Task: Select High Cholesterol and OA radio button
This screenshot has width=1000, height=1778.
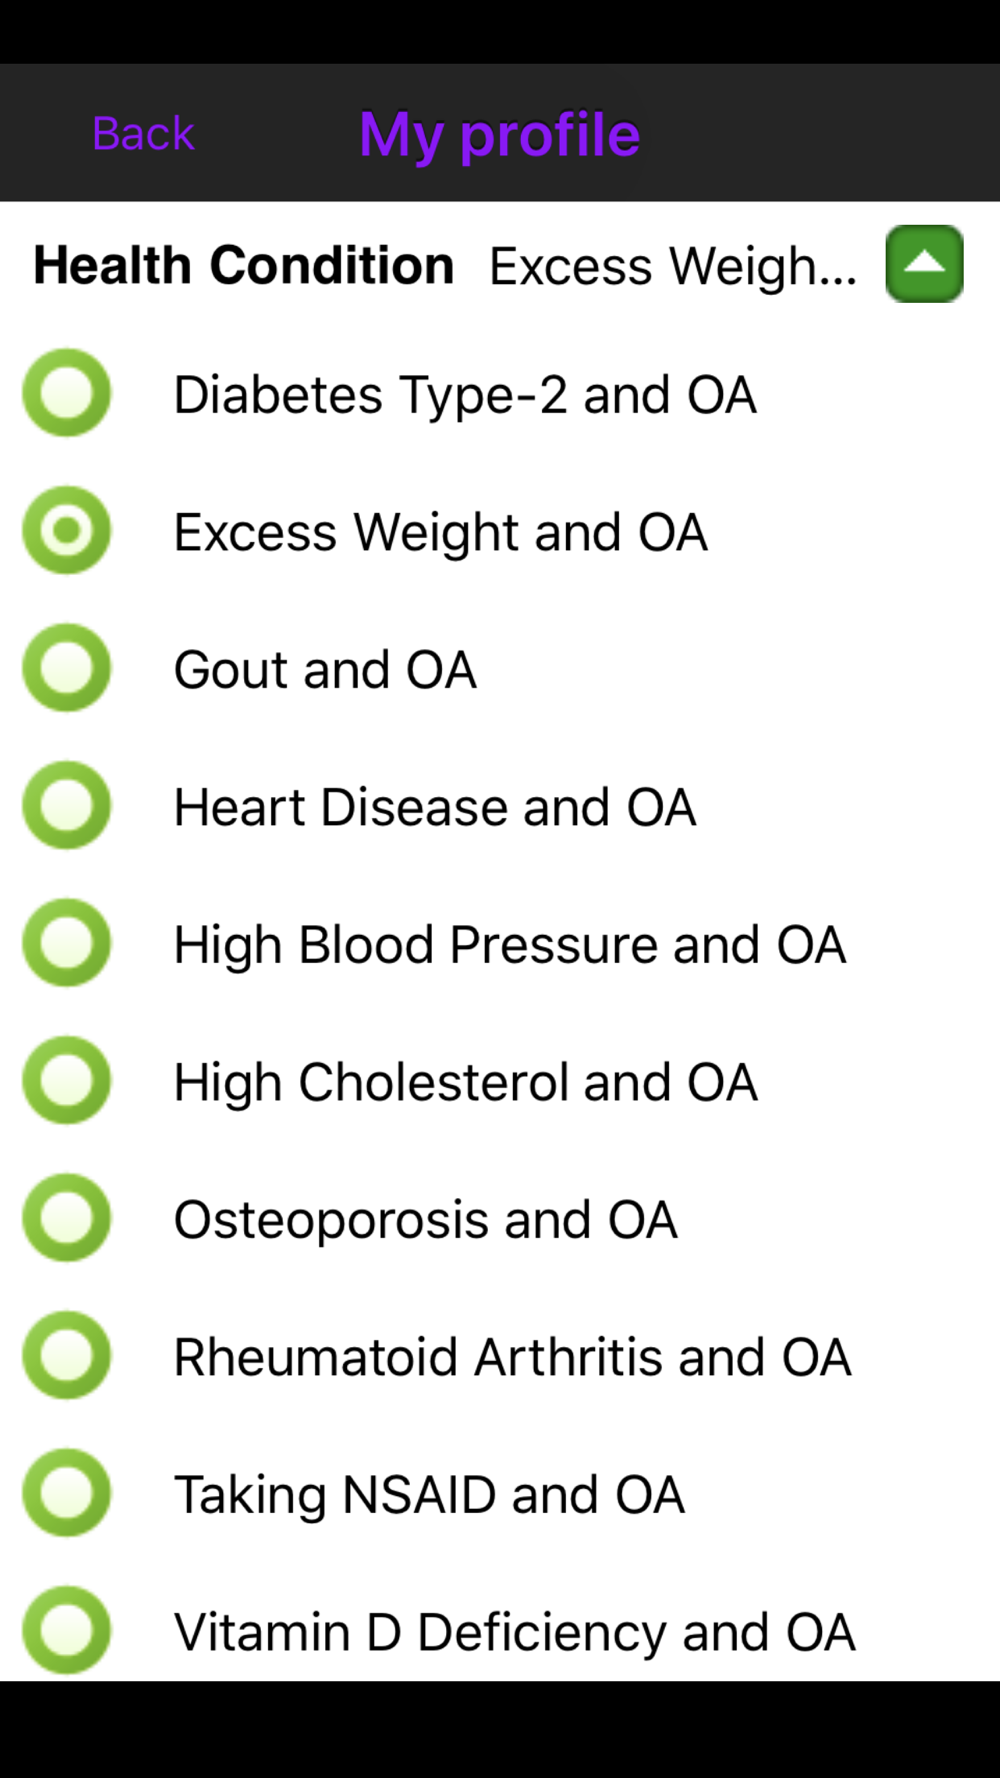Action: pos(67,1080)
